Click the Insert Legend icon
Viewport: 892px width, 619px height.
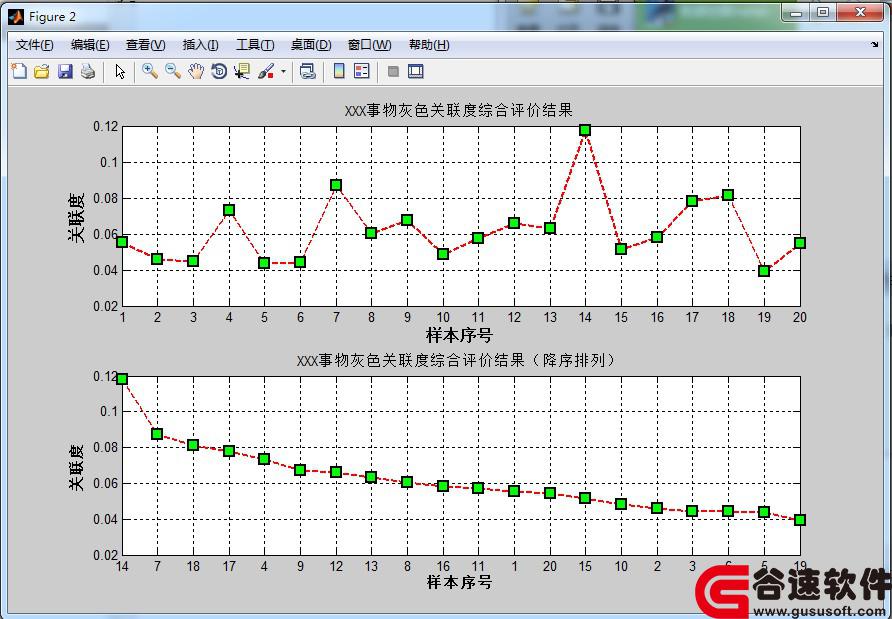pyautogui.click(x=362, y=71)
